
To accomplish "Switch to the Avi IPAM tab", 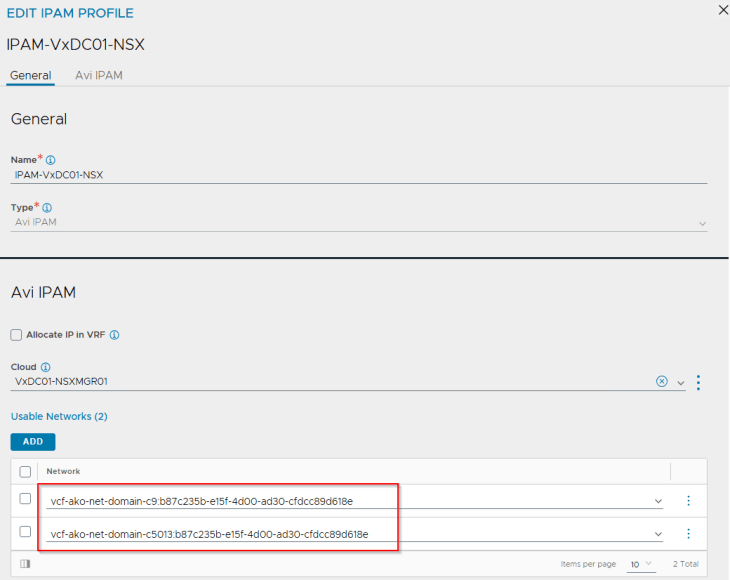I will [x=99, y=75].
